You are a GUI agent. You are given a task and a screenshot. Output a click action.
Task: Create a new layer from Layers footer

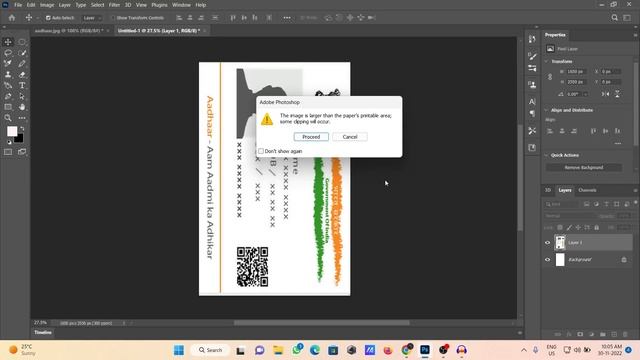pos(614,334)
